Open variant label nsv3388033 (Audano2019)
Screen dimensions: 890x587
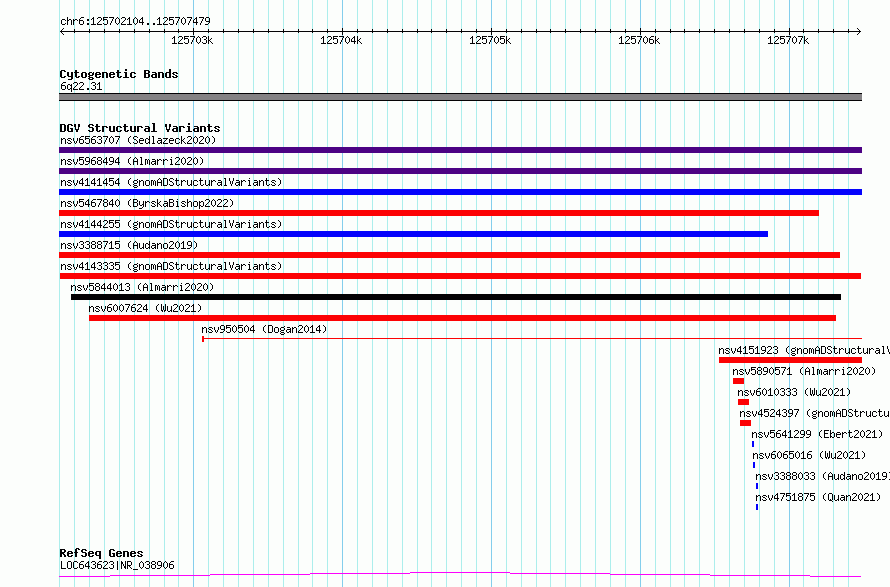pyautogui.click(x=822, y=476)
